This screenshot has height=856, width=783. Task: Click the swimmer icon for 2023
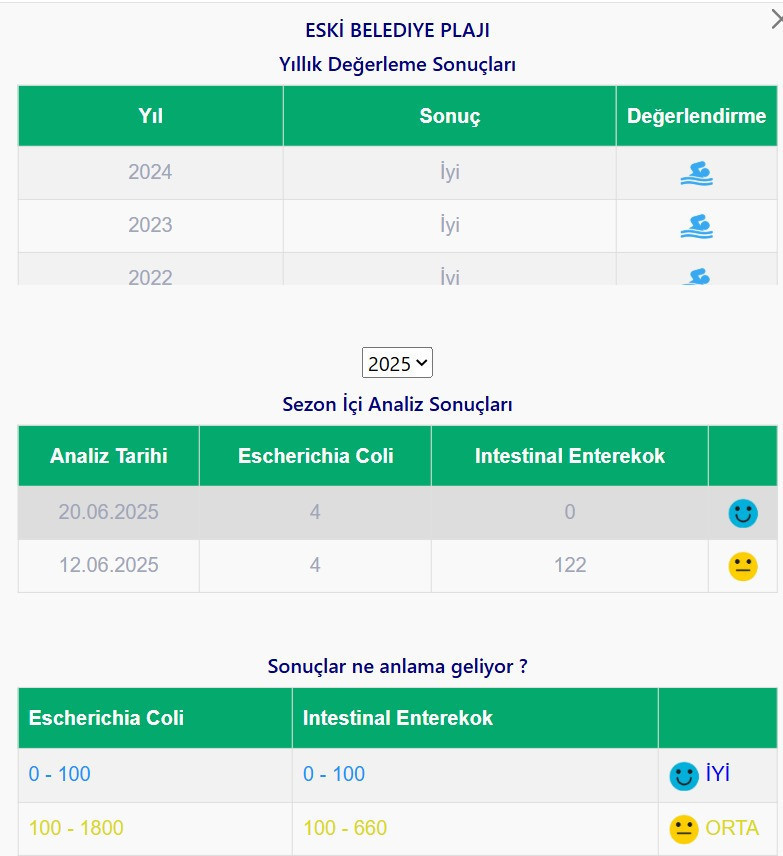(x=696, y=226)
